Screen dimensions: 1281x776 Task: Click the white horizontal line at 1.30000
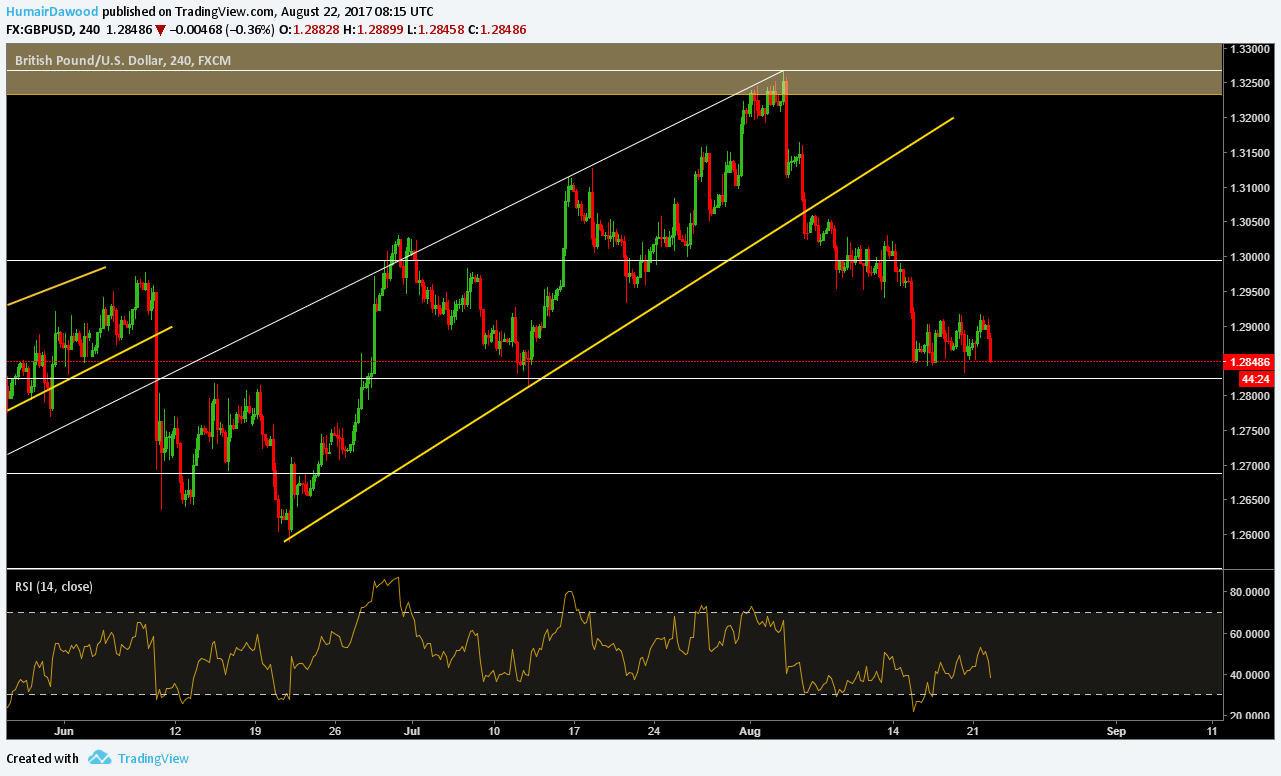615,260
